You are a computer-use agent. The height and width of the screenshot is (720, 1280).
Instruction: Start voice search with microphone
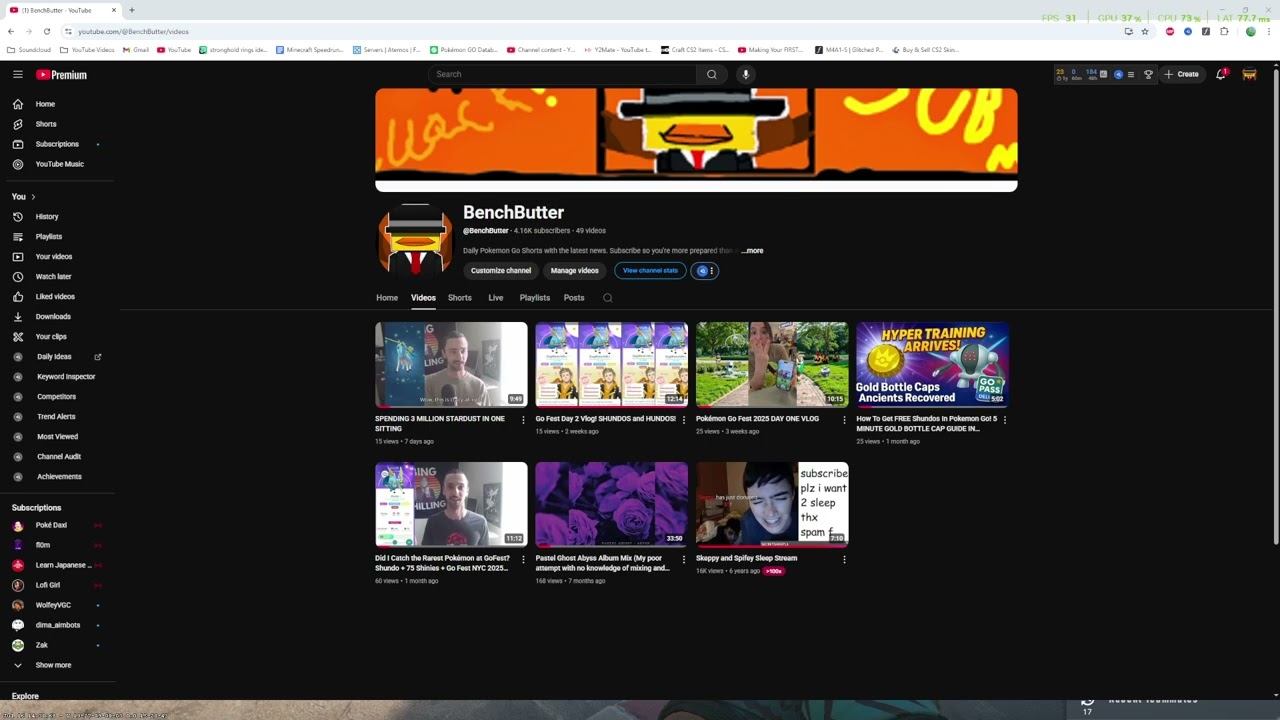(x=745, y=74)
